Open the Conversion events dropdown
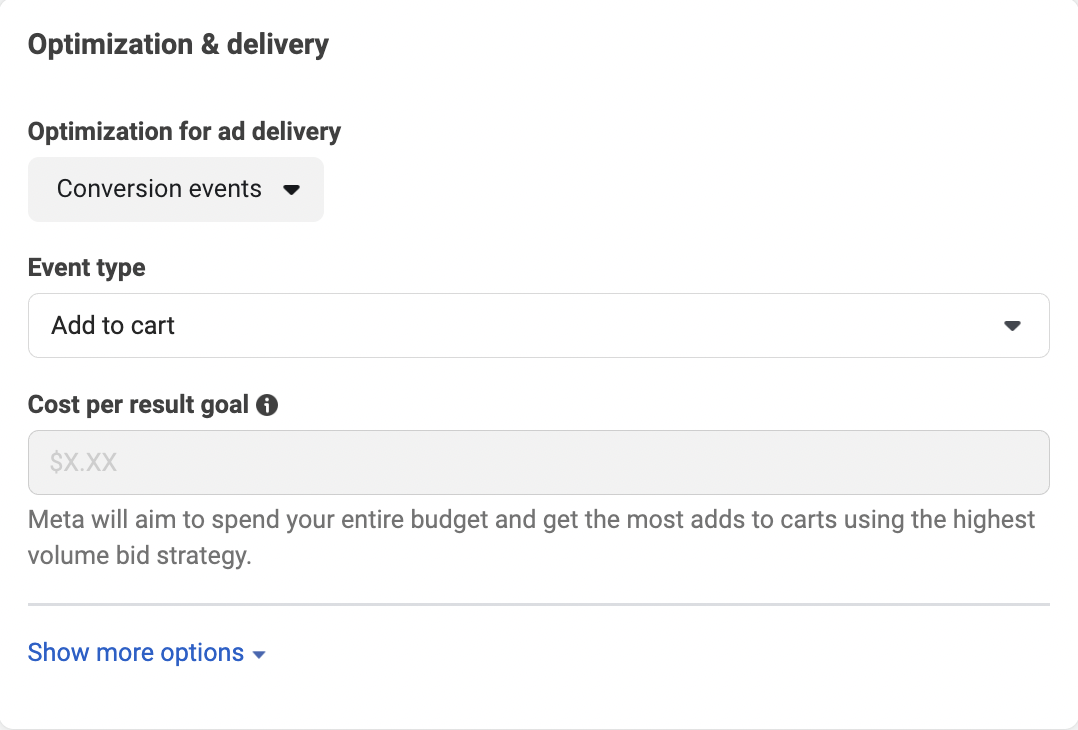Screen dimensions: 1078x730 tap(175, 189)
